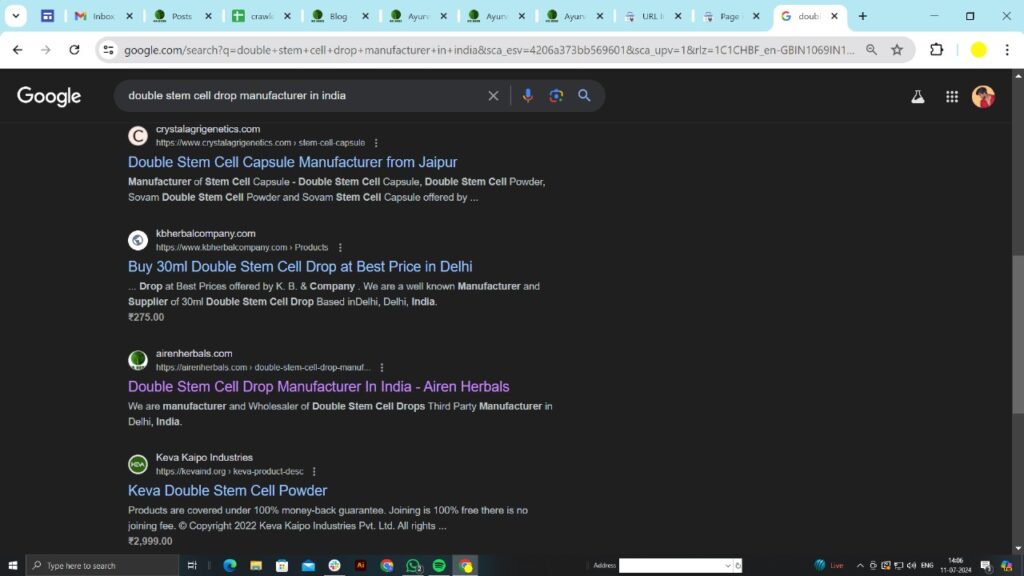Viewport: 1024px width, 576px height.
Task: Close the Inbox Gmail tab
Action: 129,16
